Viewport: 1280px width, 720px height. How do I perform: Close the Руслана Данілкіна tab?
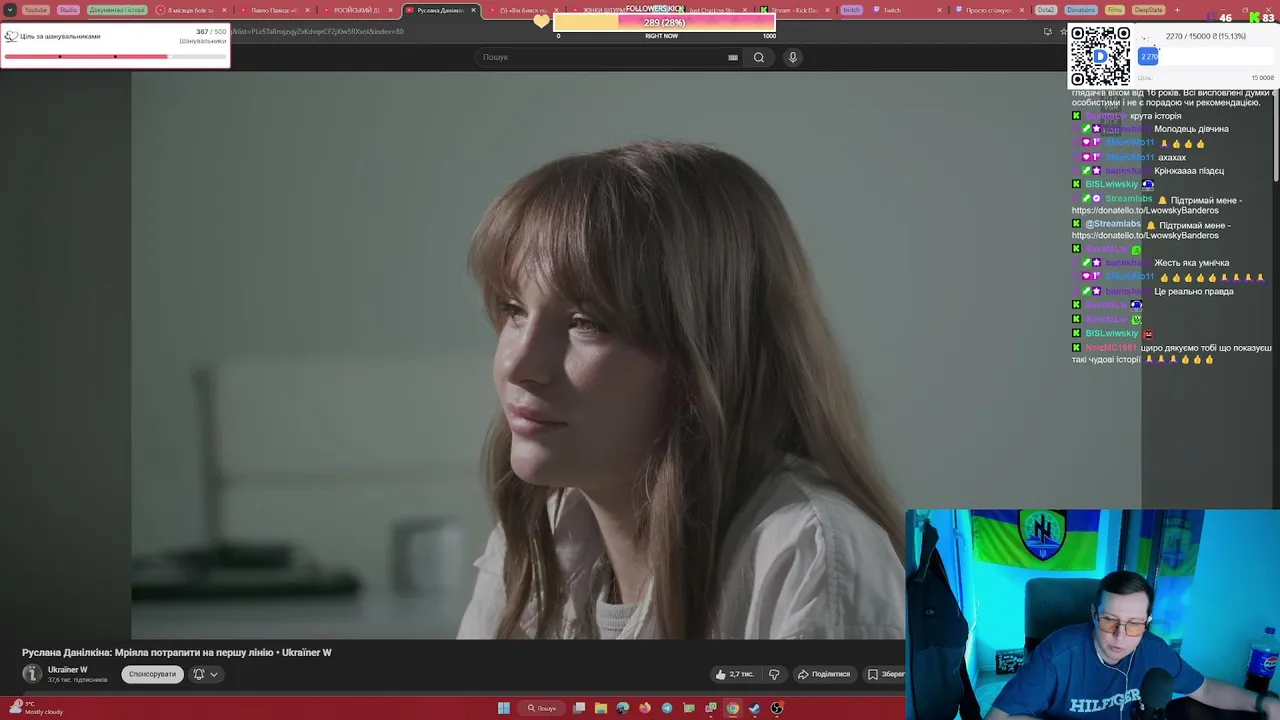(474, 10)
